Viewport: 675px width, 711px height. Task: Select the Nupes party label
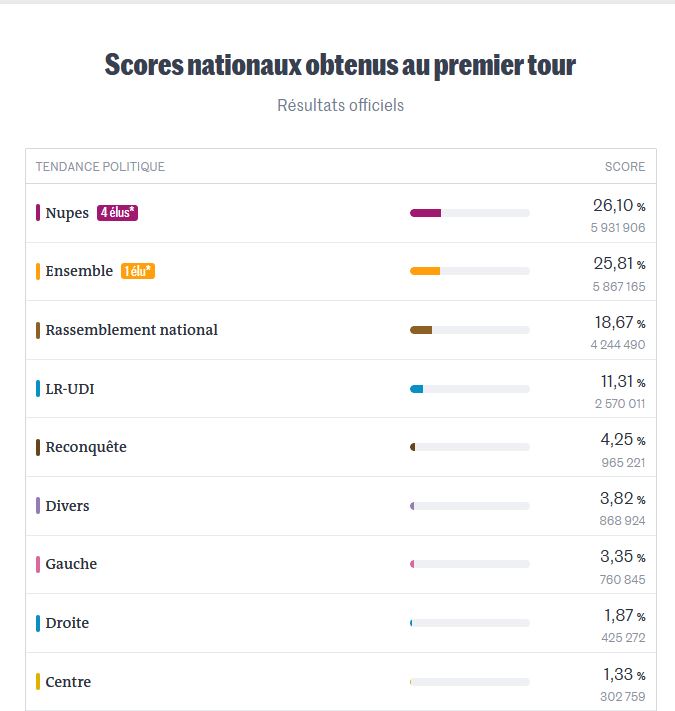click(67, 213)
